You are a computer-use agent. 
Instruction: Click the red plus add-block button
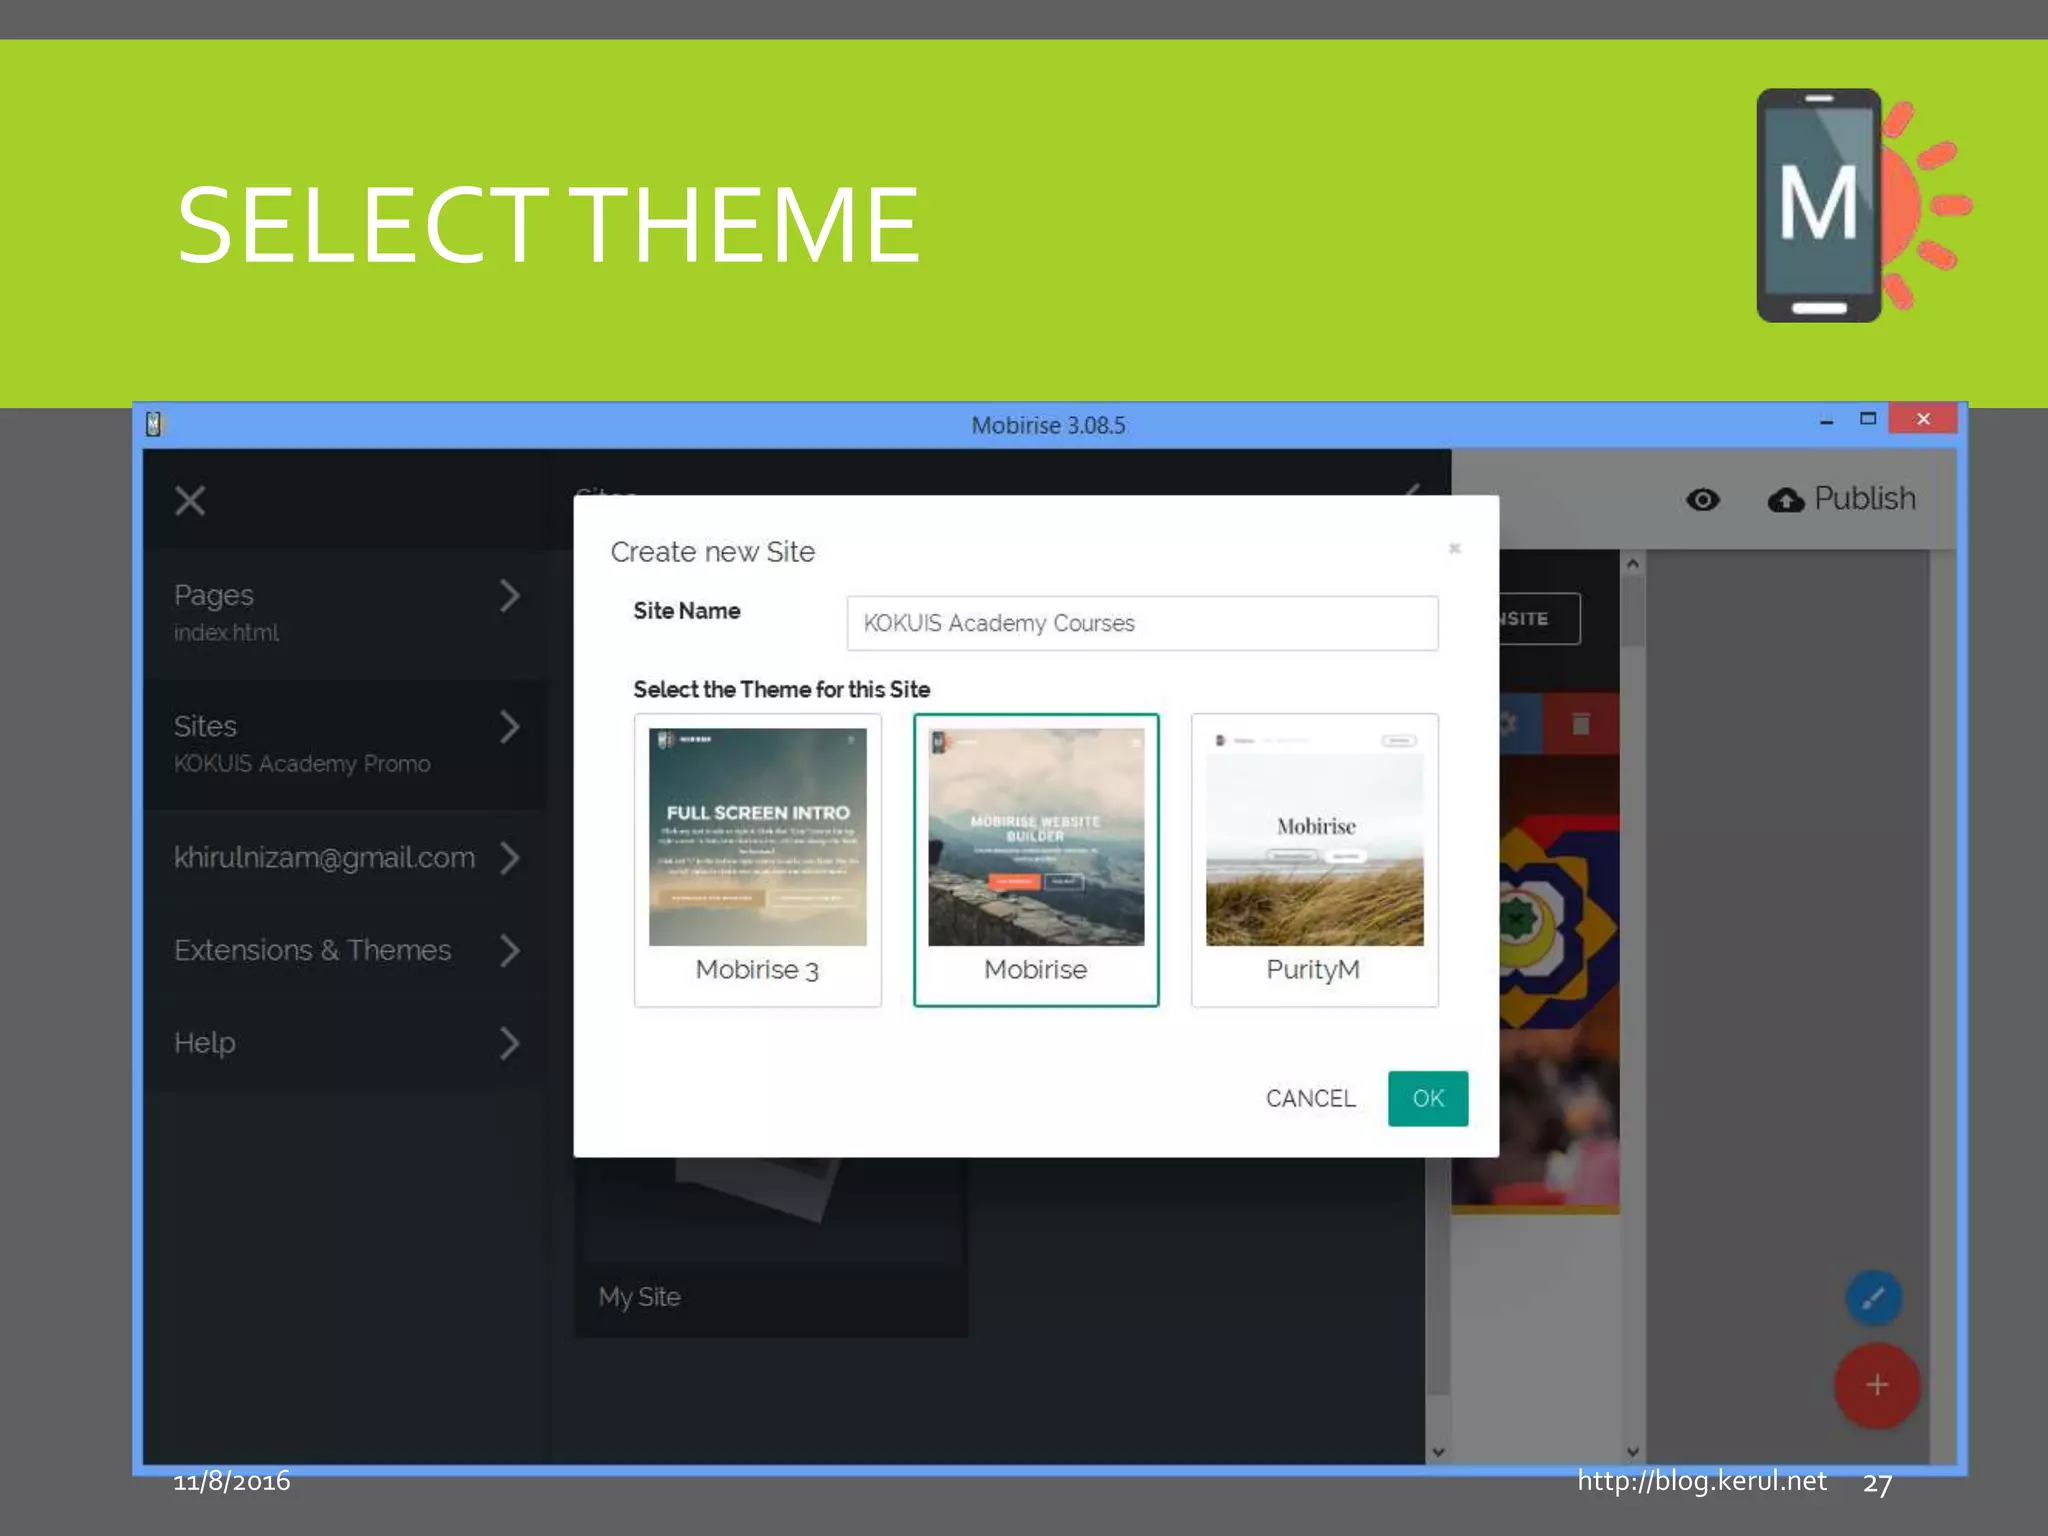[x=1876, y=1385]
